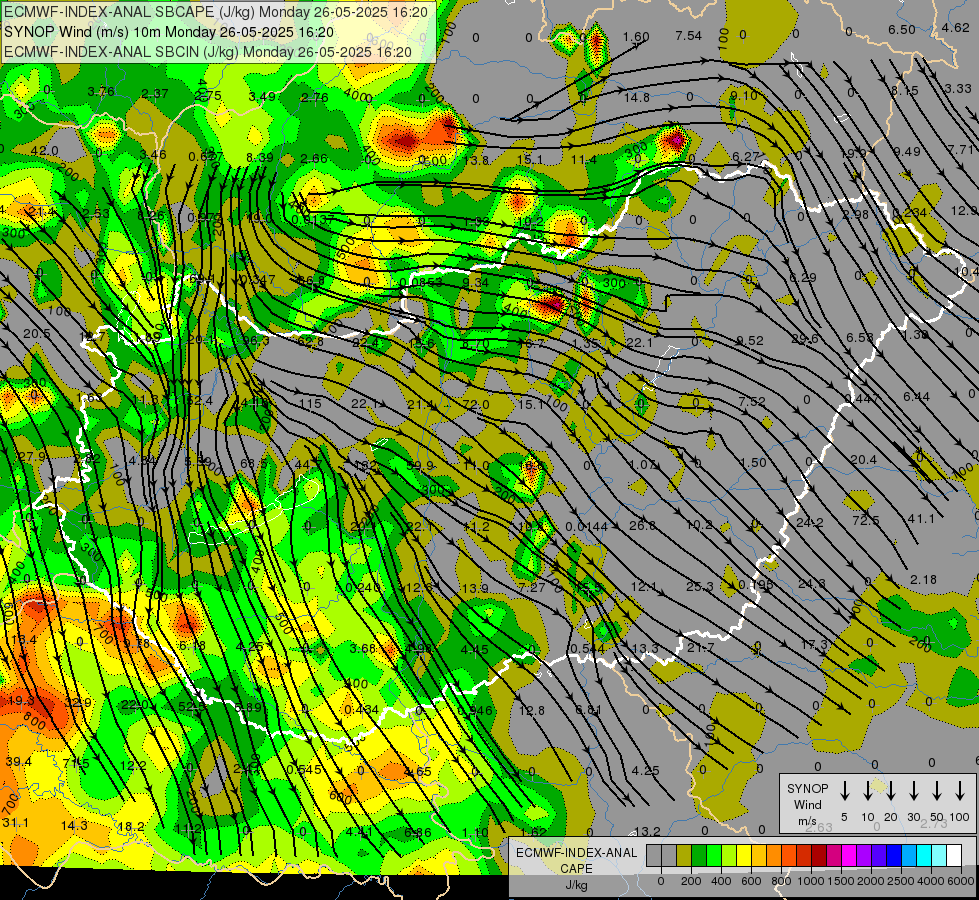
Task: Click the '25.3' value on map
Action: (699, 586)
